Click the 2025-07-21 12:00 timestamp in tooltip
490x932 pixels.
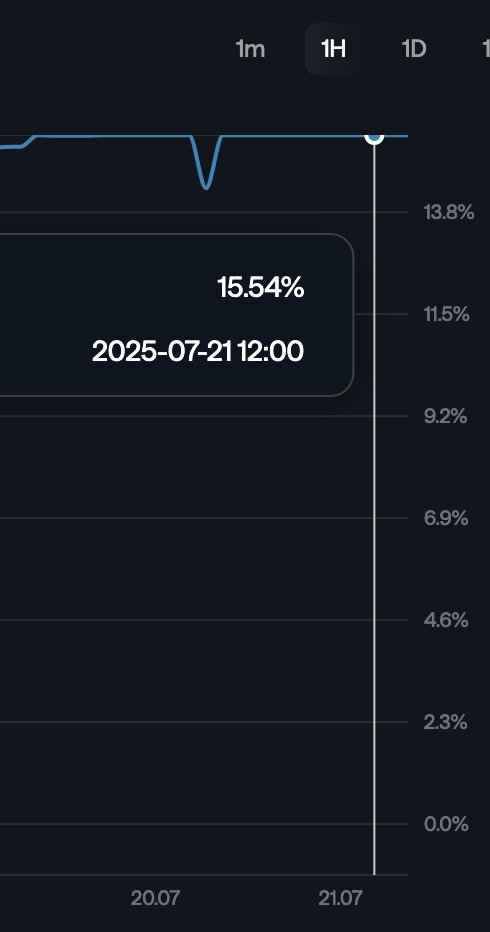(198, 351)
